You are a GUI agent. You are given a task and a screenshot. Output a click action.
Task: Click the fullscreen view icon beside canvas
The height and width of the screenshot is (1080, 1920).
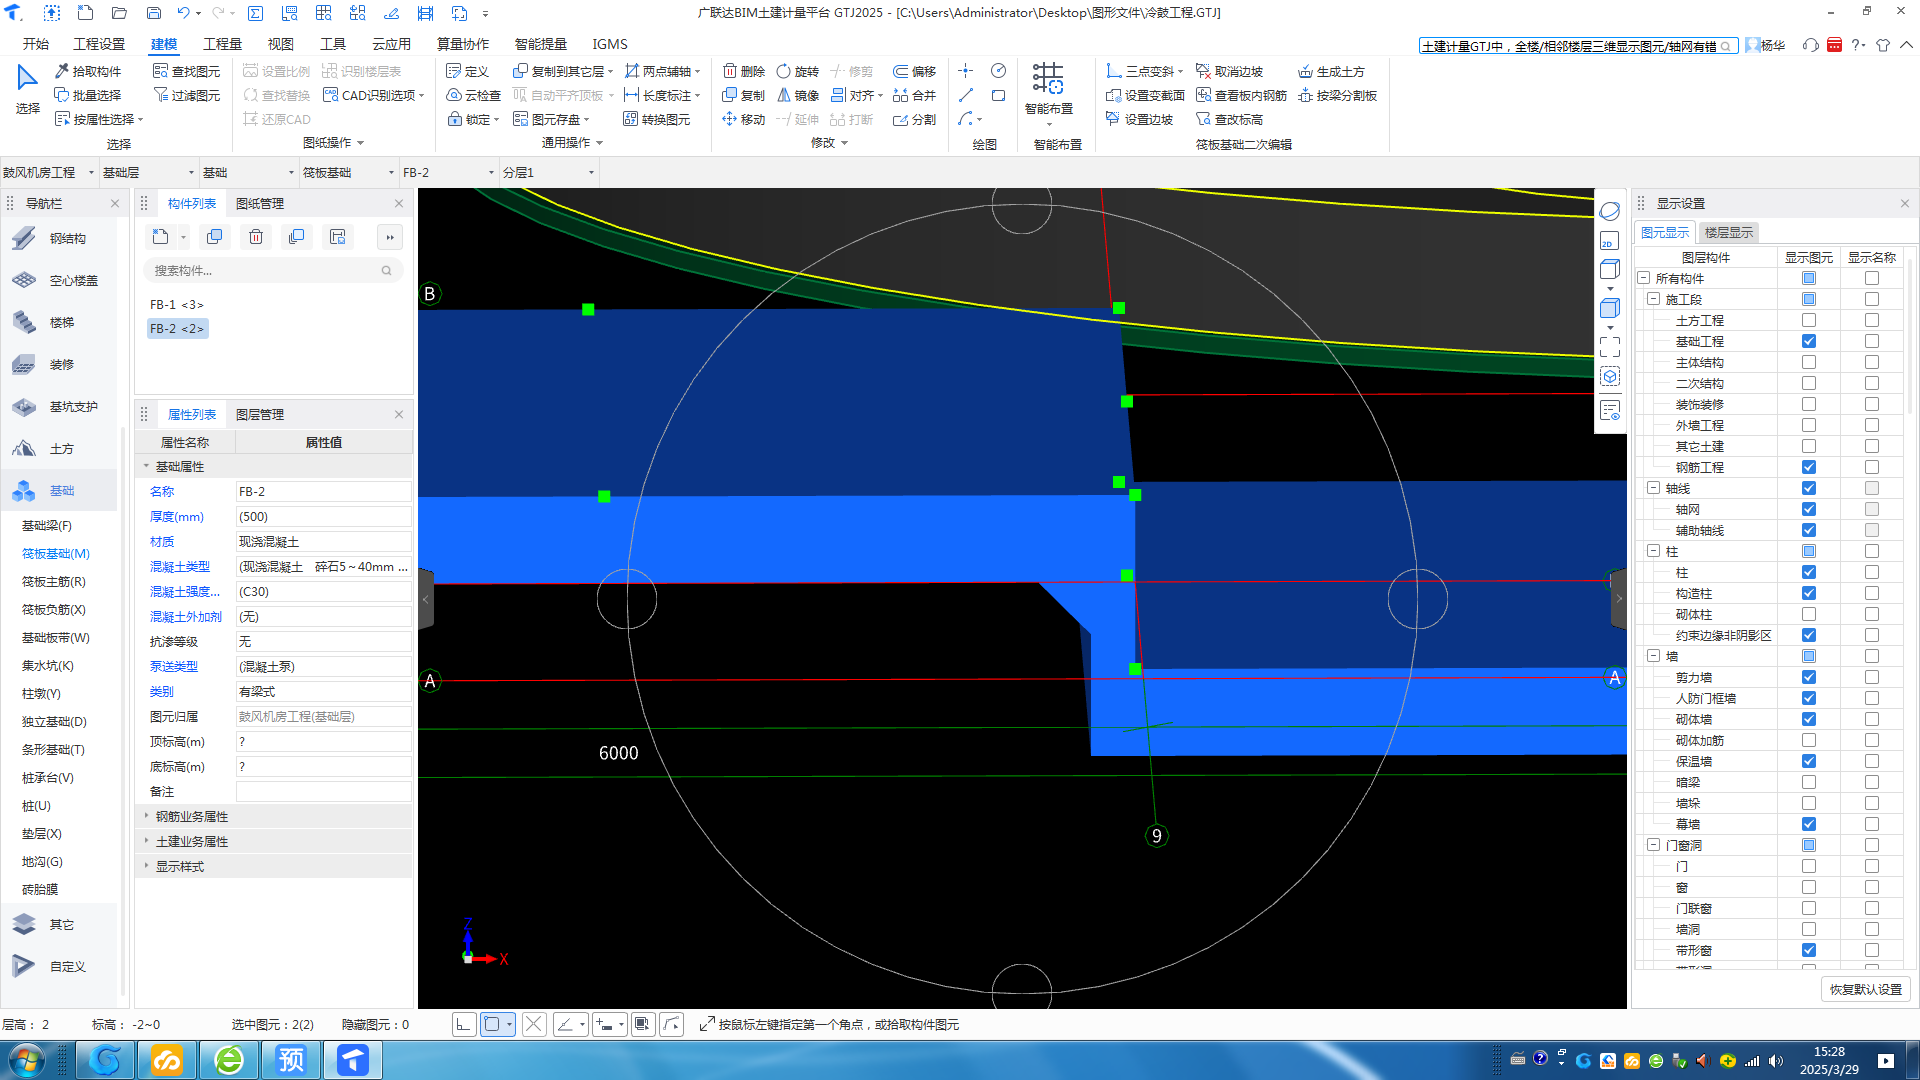(1609, 347)
